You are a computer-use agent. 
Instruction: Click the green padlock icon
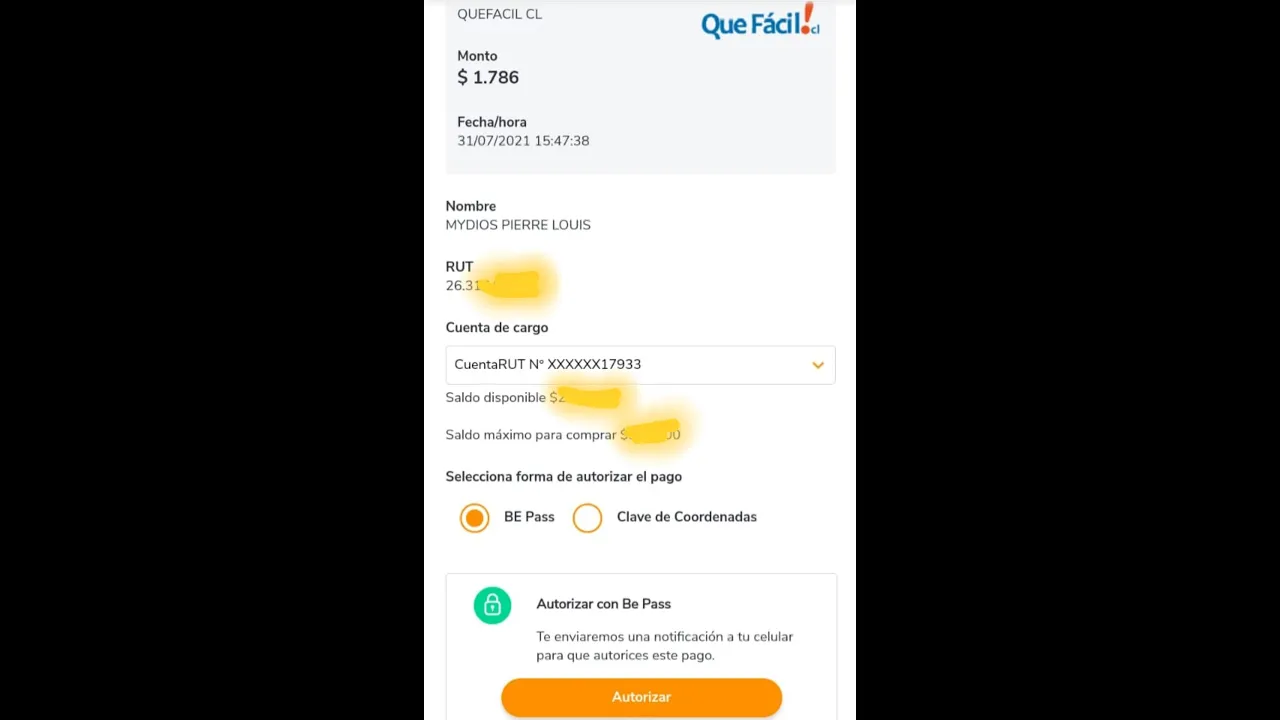click(492, 605)
